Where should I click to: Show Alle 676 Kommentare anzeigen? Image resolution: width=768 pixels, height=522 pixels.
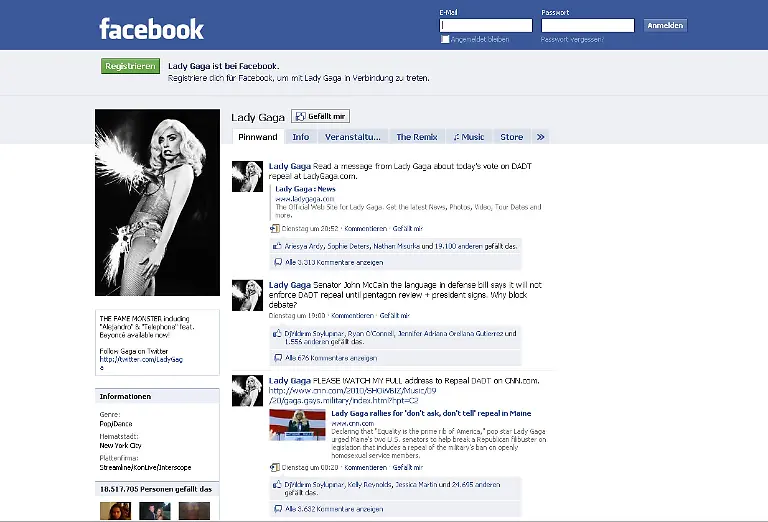331,358
